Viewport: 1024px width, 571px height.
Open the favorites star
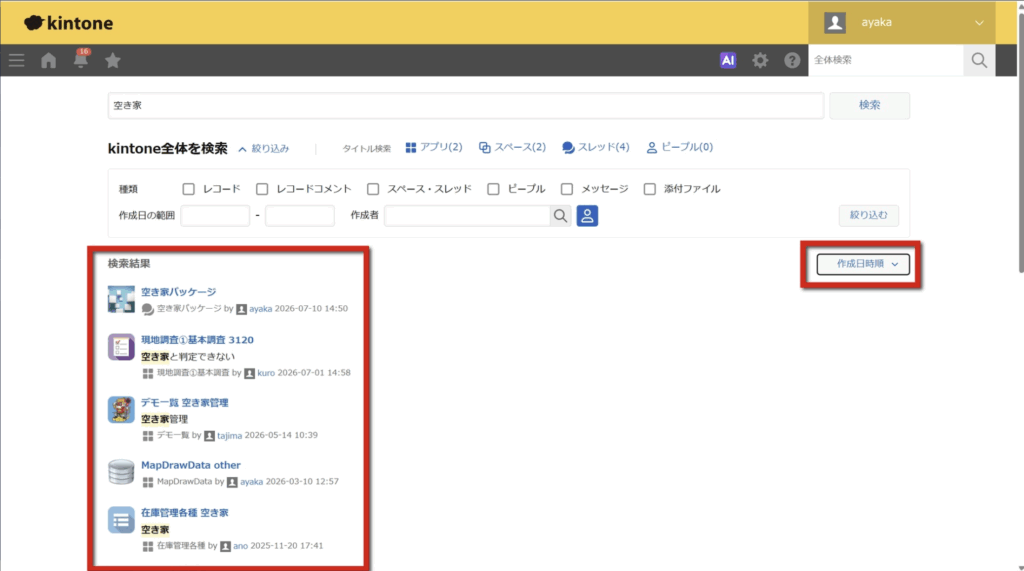[112, 61]
